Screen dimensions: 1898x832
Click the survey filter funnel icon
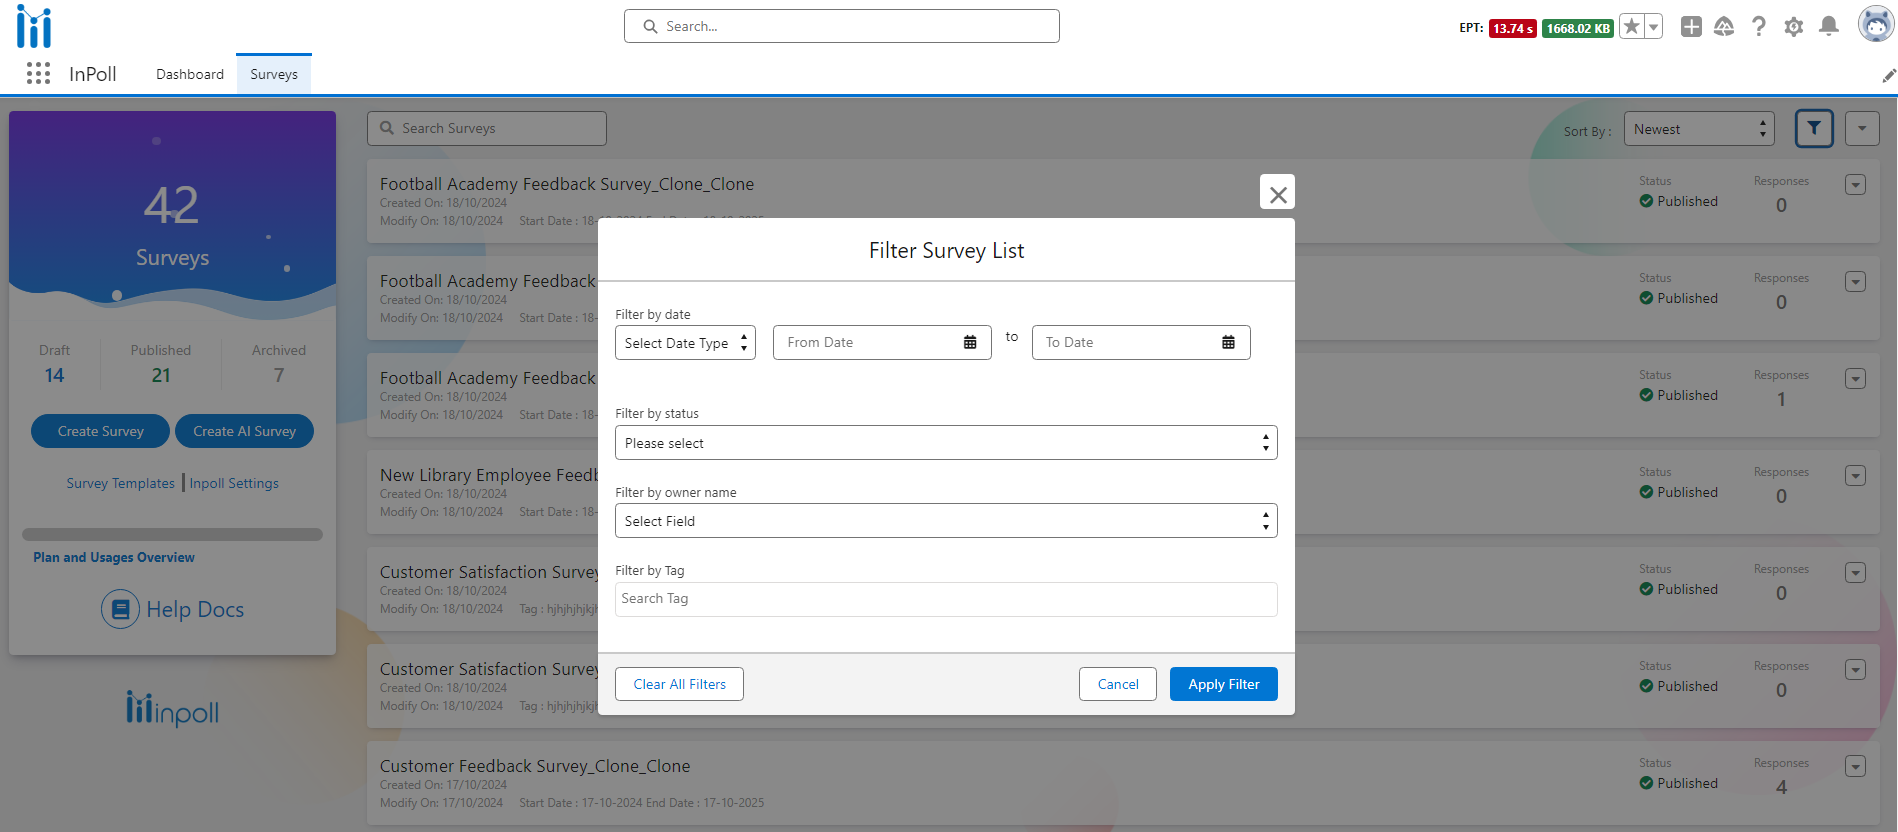pos(1814,128)
